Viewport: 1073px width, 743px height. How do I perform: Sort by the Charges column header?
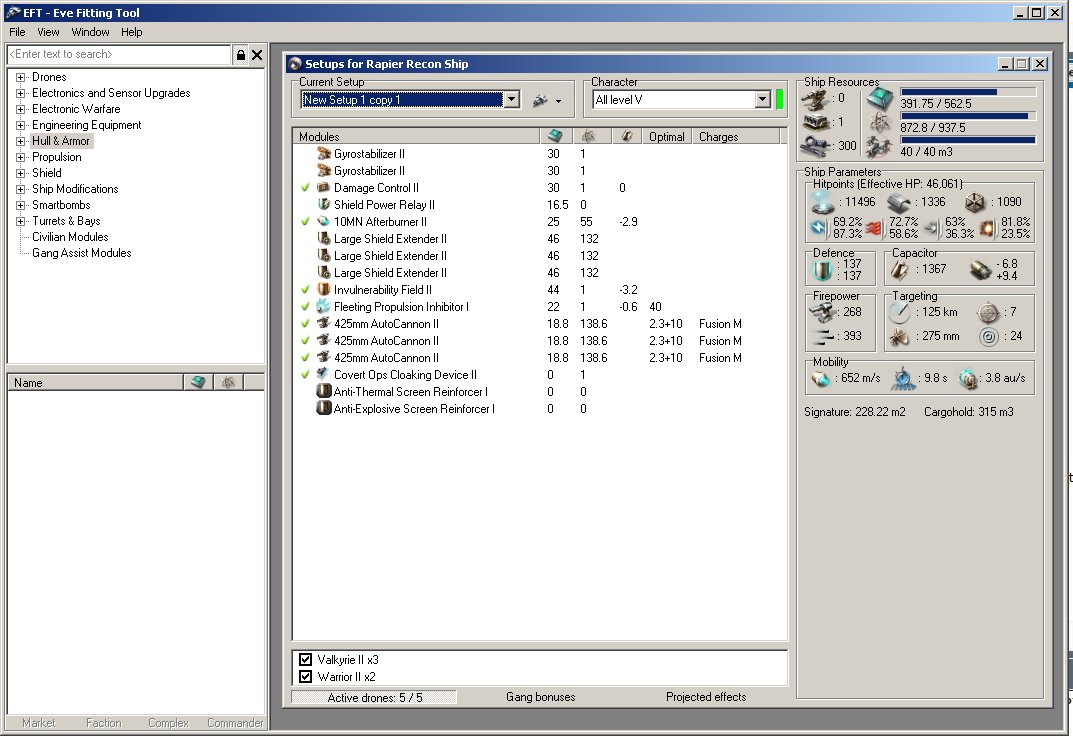pyautogui.click(x=736, y=136)
